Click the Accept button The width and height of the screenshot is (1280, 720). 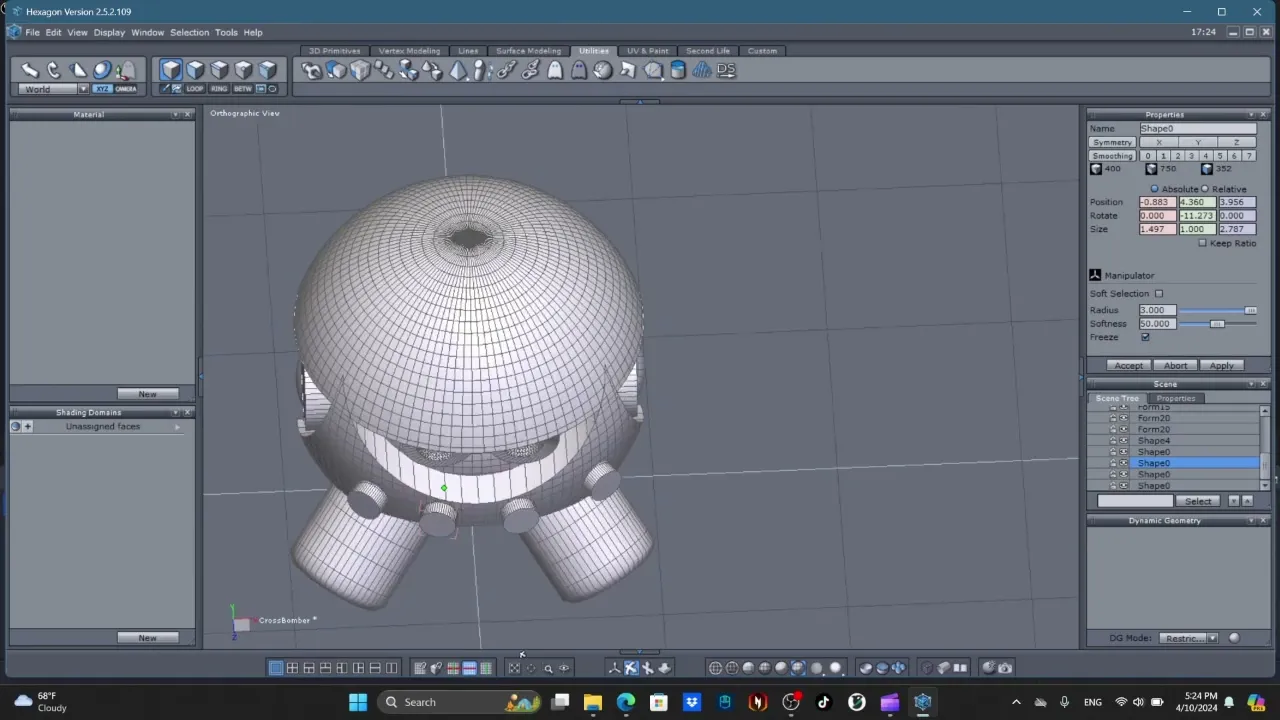pos(1128,366)
